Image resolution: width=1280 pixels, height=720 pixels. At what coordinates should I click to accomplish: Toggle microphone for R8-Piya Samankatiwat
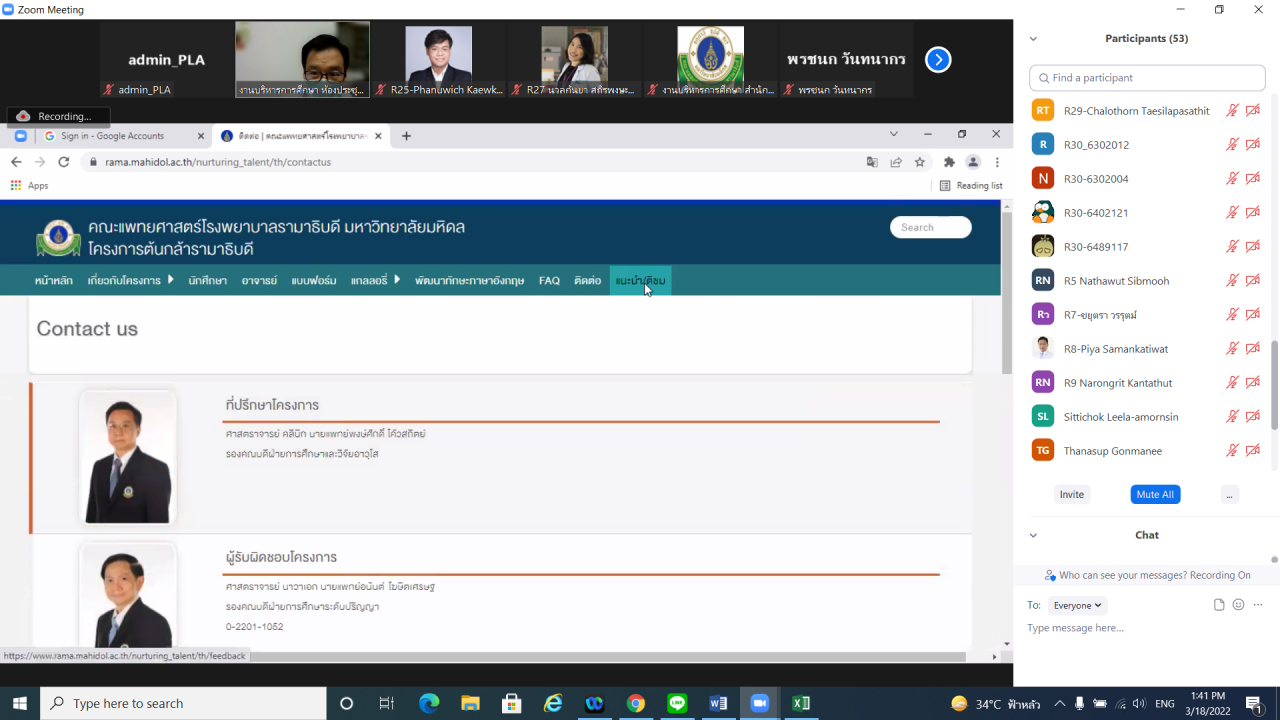pos(1232,349)
